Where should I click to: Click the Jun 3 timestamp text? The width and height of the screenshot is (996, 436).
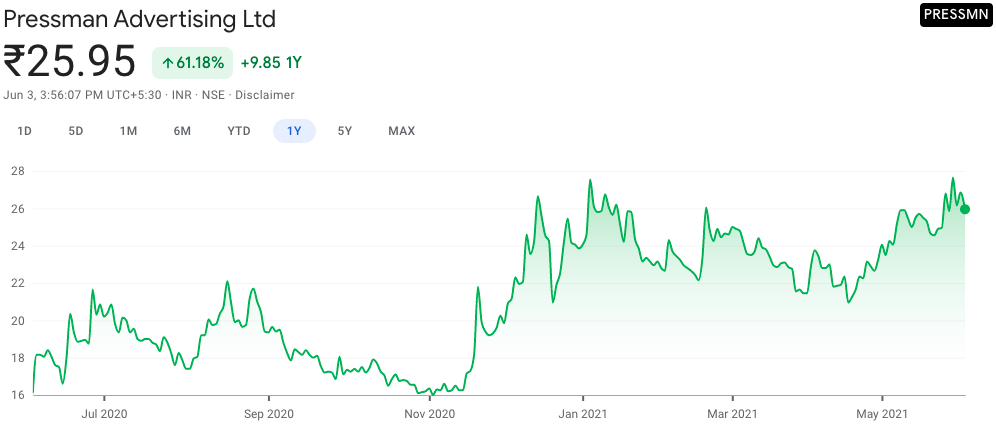pos(82,95)
